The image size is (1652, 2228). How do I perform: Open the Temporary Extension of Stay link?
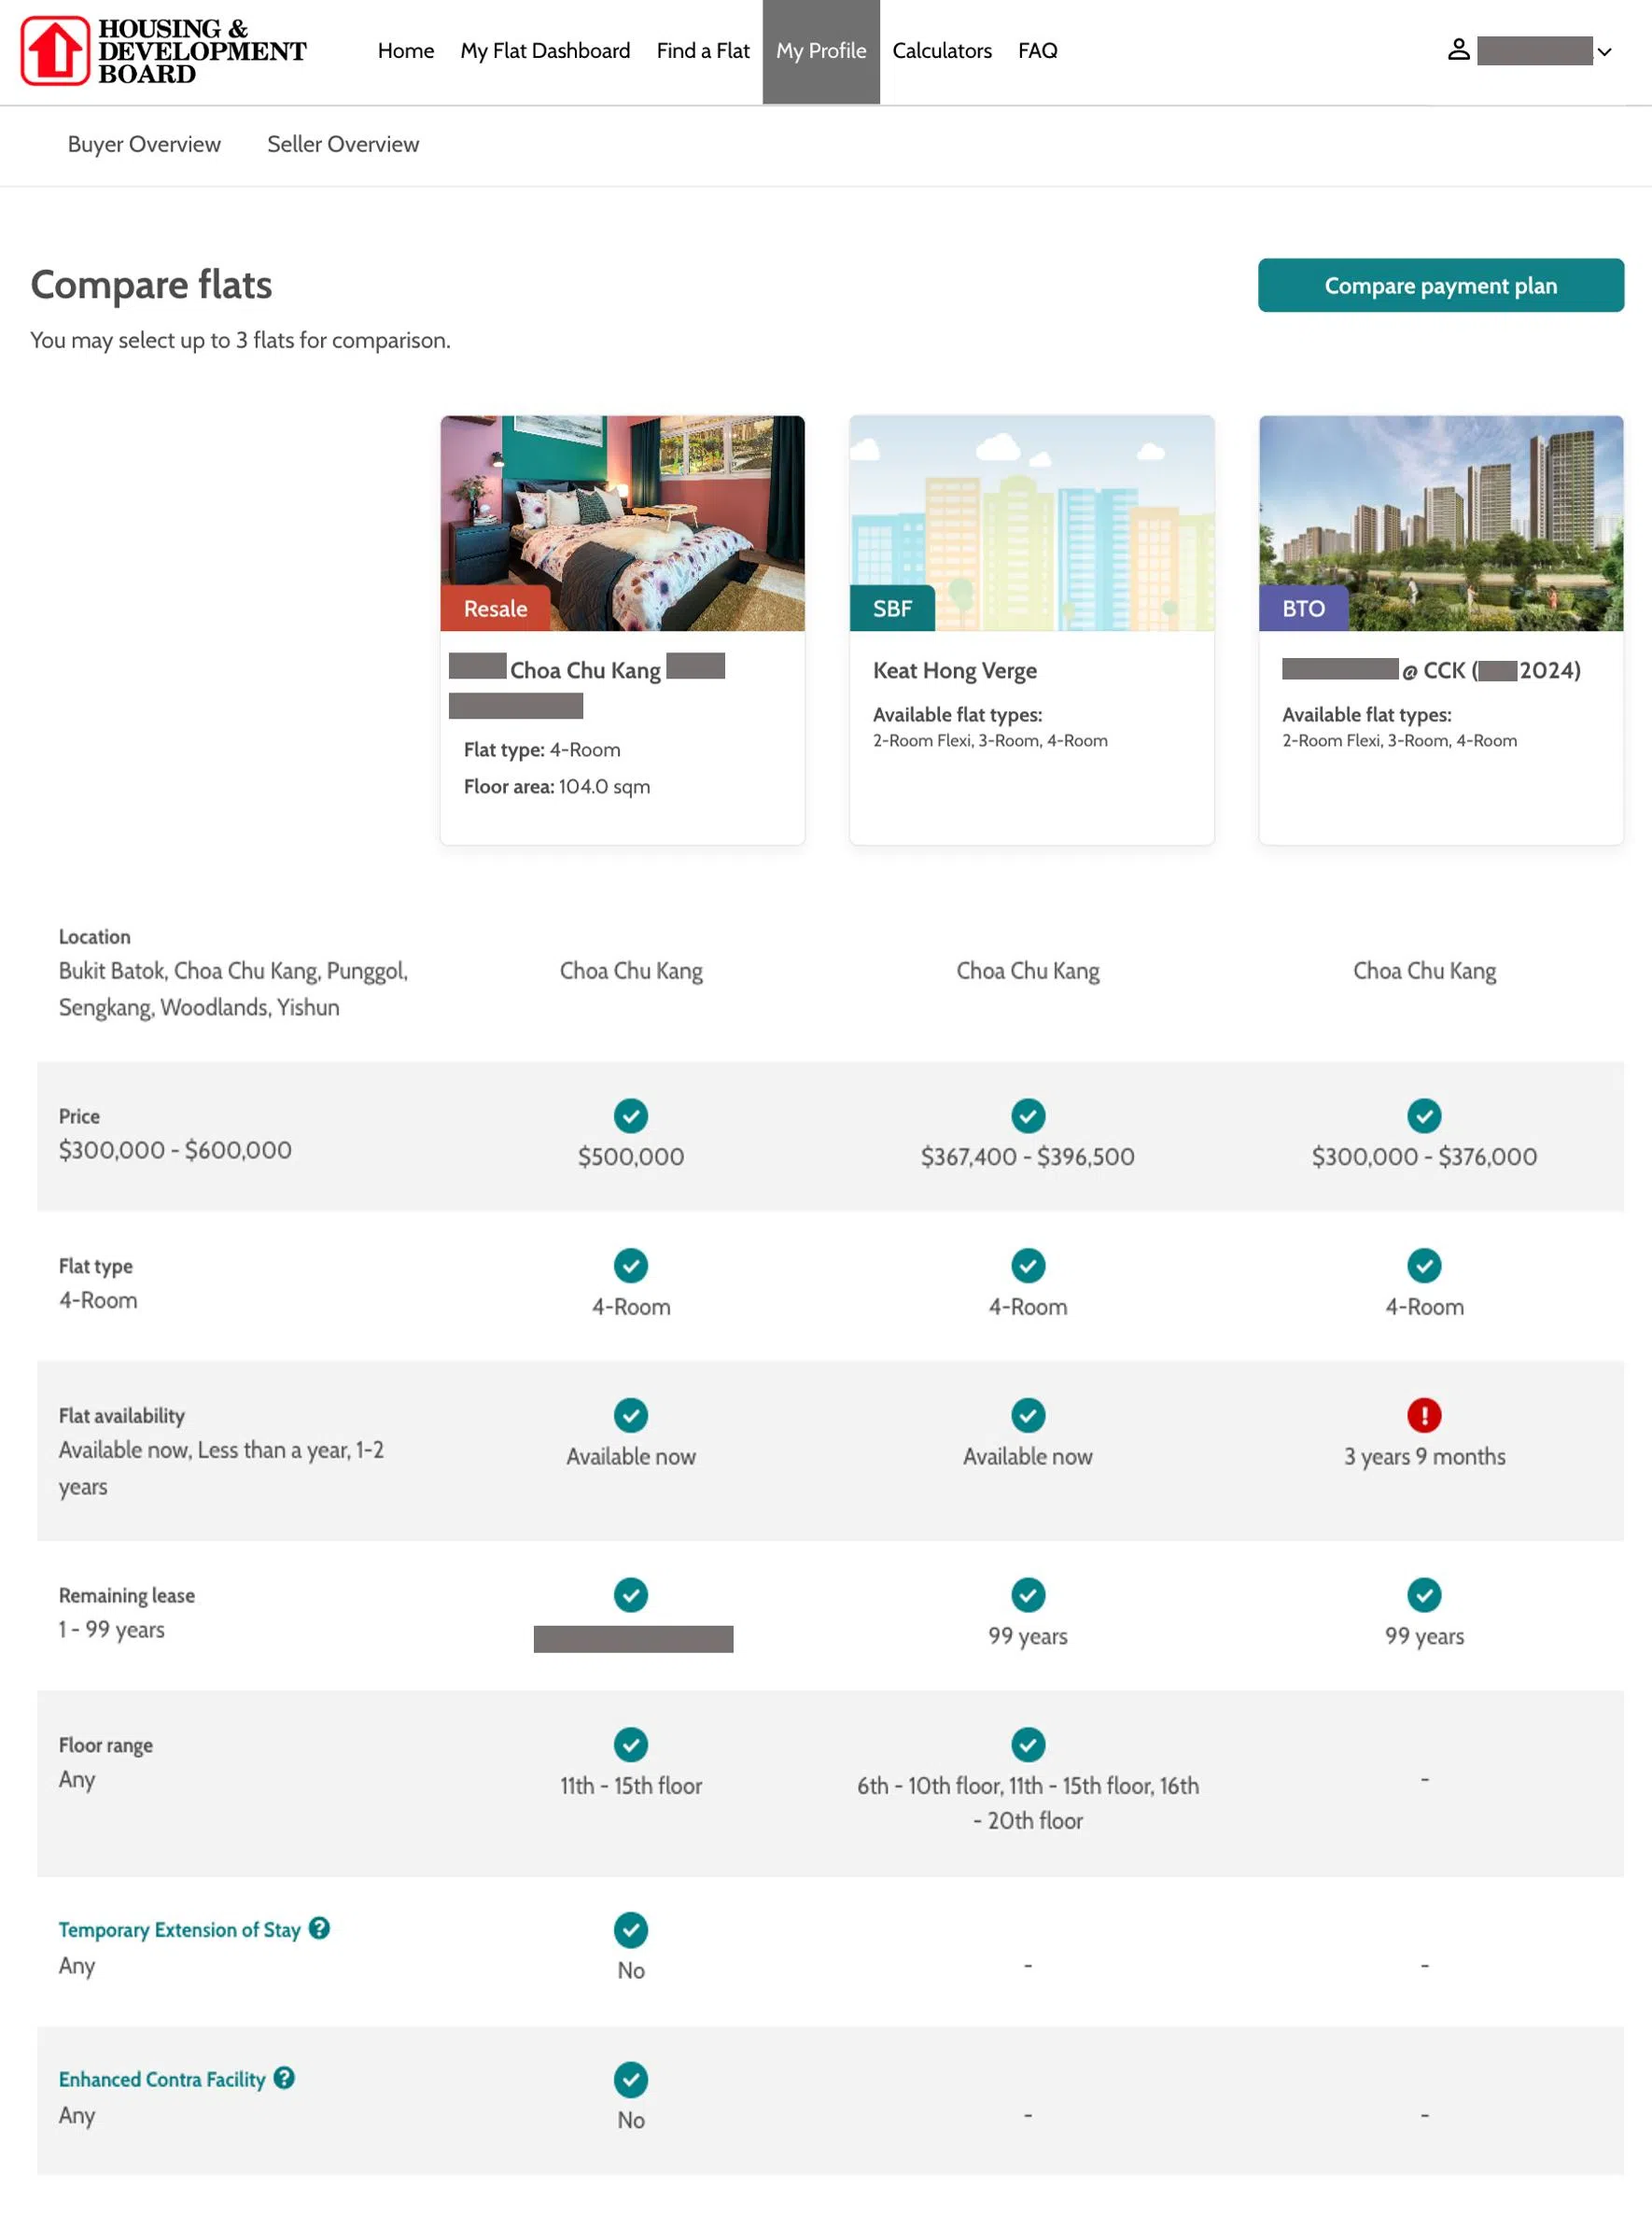click(179, 1930)
